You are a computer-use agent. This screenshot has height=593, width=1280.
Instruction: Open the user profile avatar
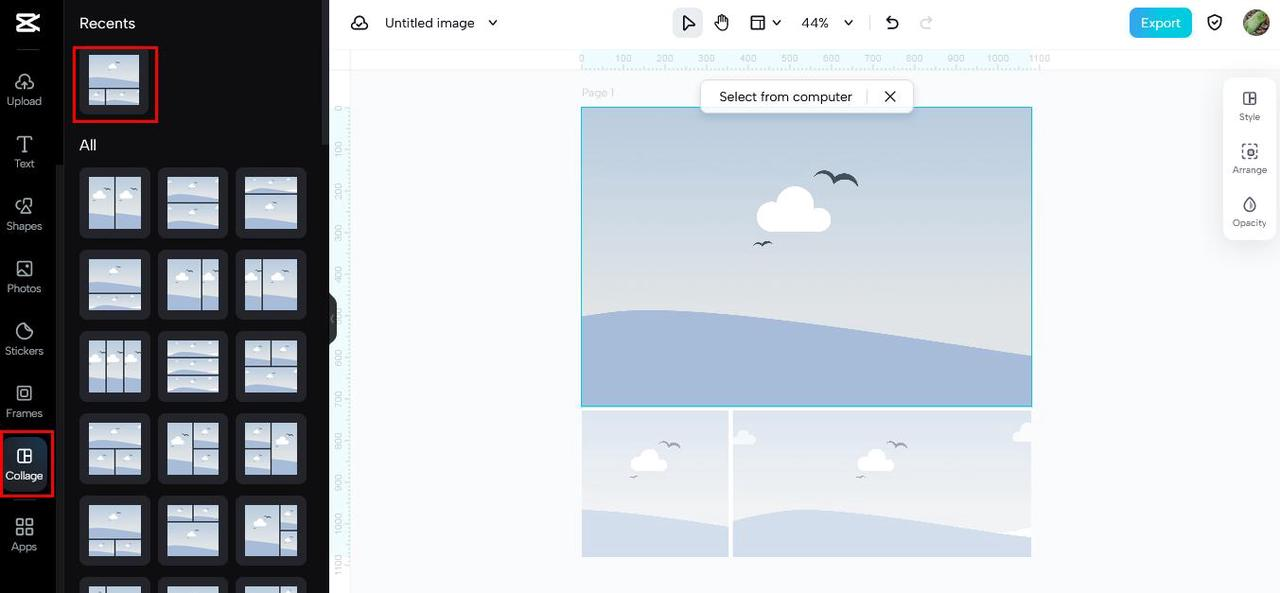[x=1256, y=22]
